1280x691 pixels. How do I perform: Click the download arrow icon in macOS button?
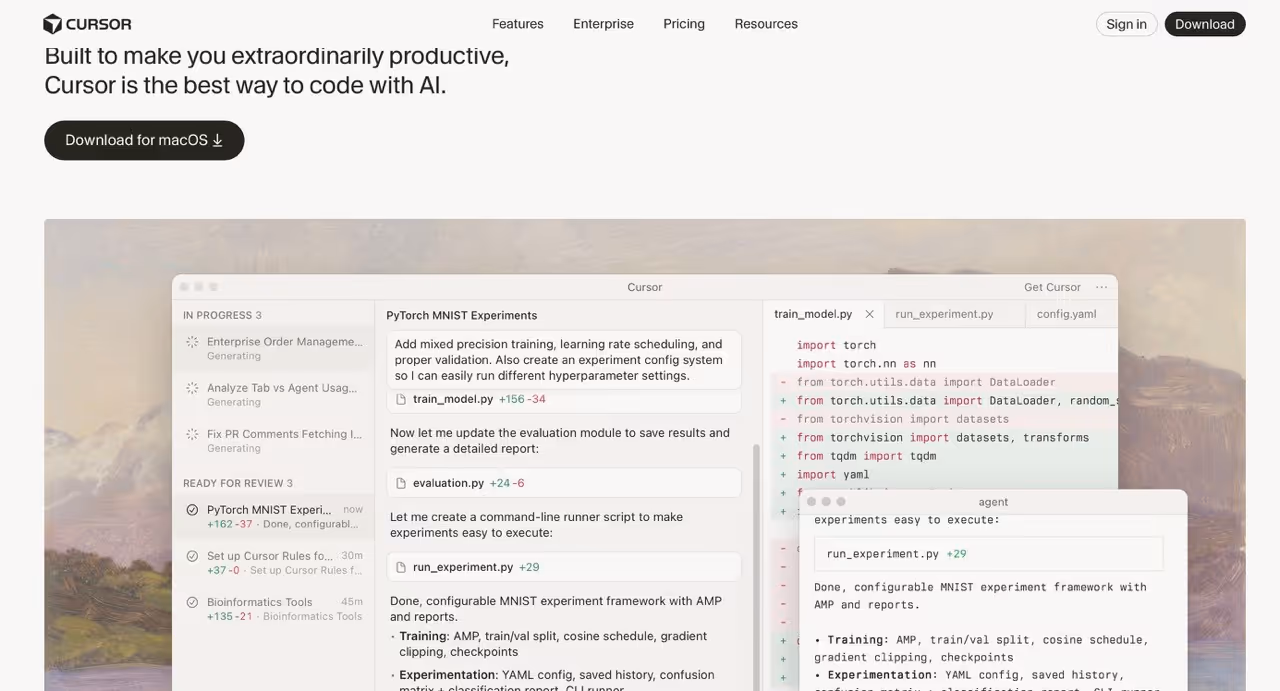(x=217, y=140)
